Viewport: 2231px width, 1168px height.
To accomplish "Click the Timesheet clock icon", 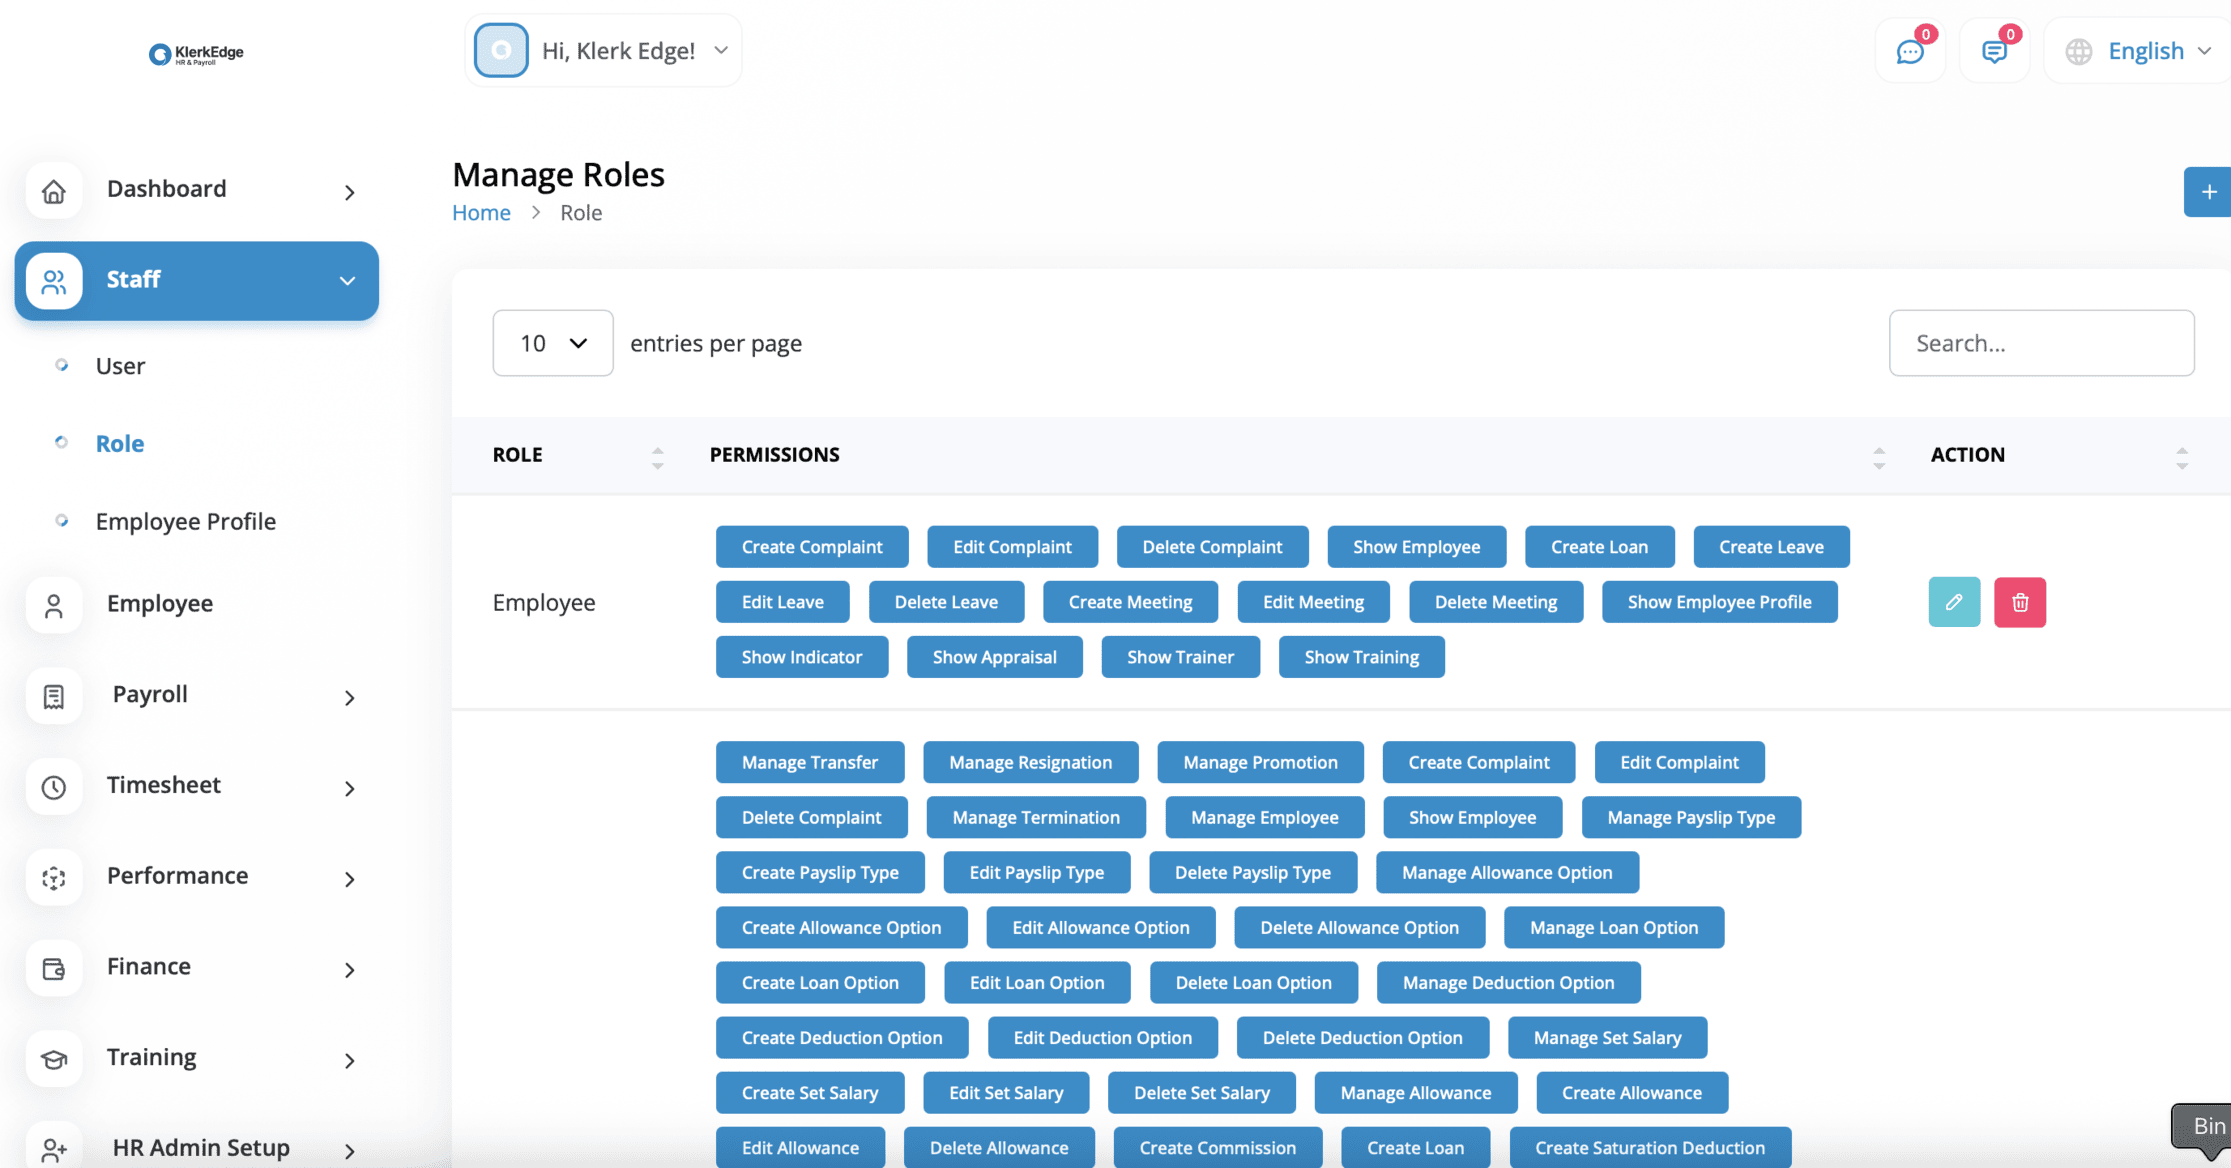I will tap(54, 787).
